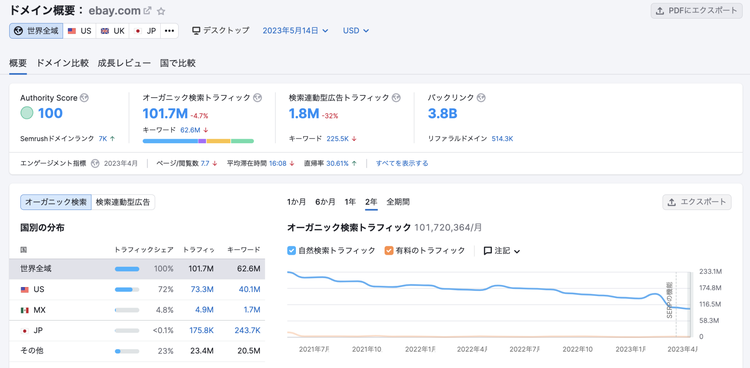
Task: Click Semrush domain rank 7K value
Action: (x=103, y=139)
